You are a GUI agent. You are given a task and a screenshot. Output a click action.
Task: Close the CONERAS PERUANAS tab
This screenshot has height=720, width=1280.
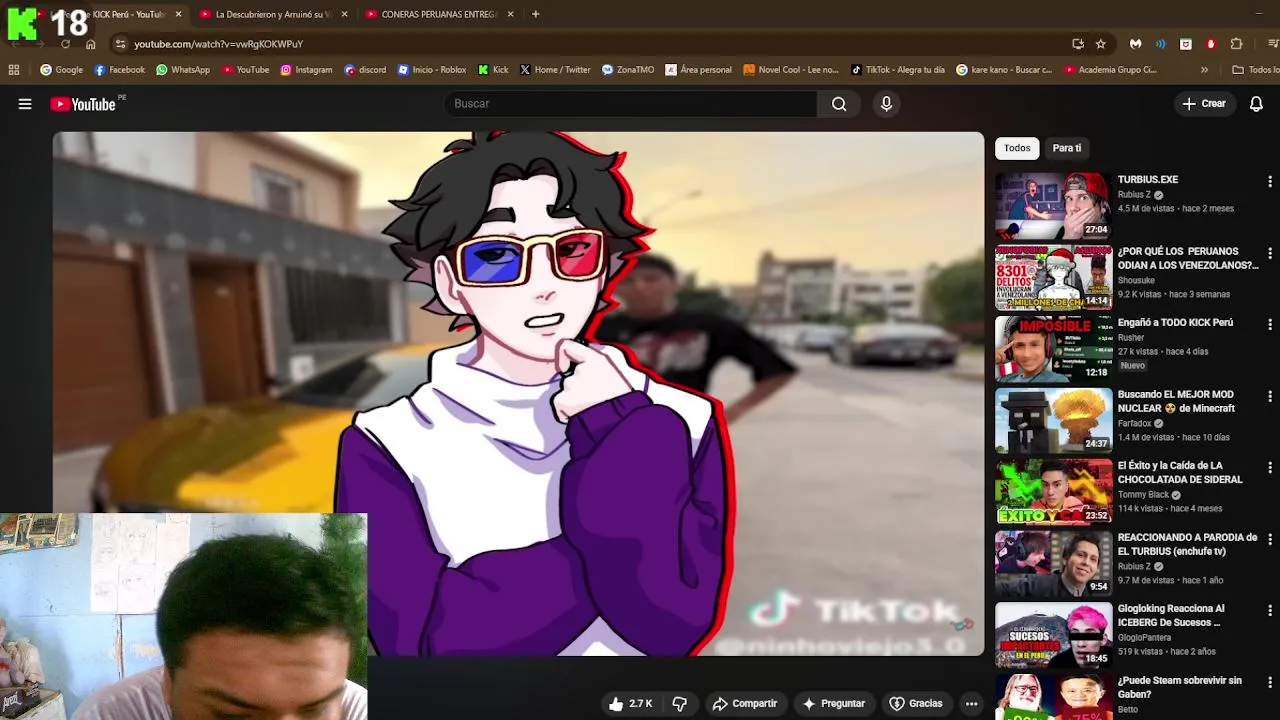[511, 14]
